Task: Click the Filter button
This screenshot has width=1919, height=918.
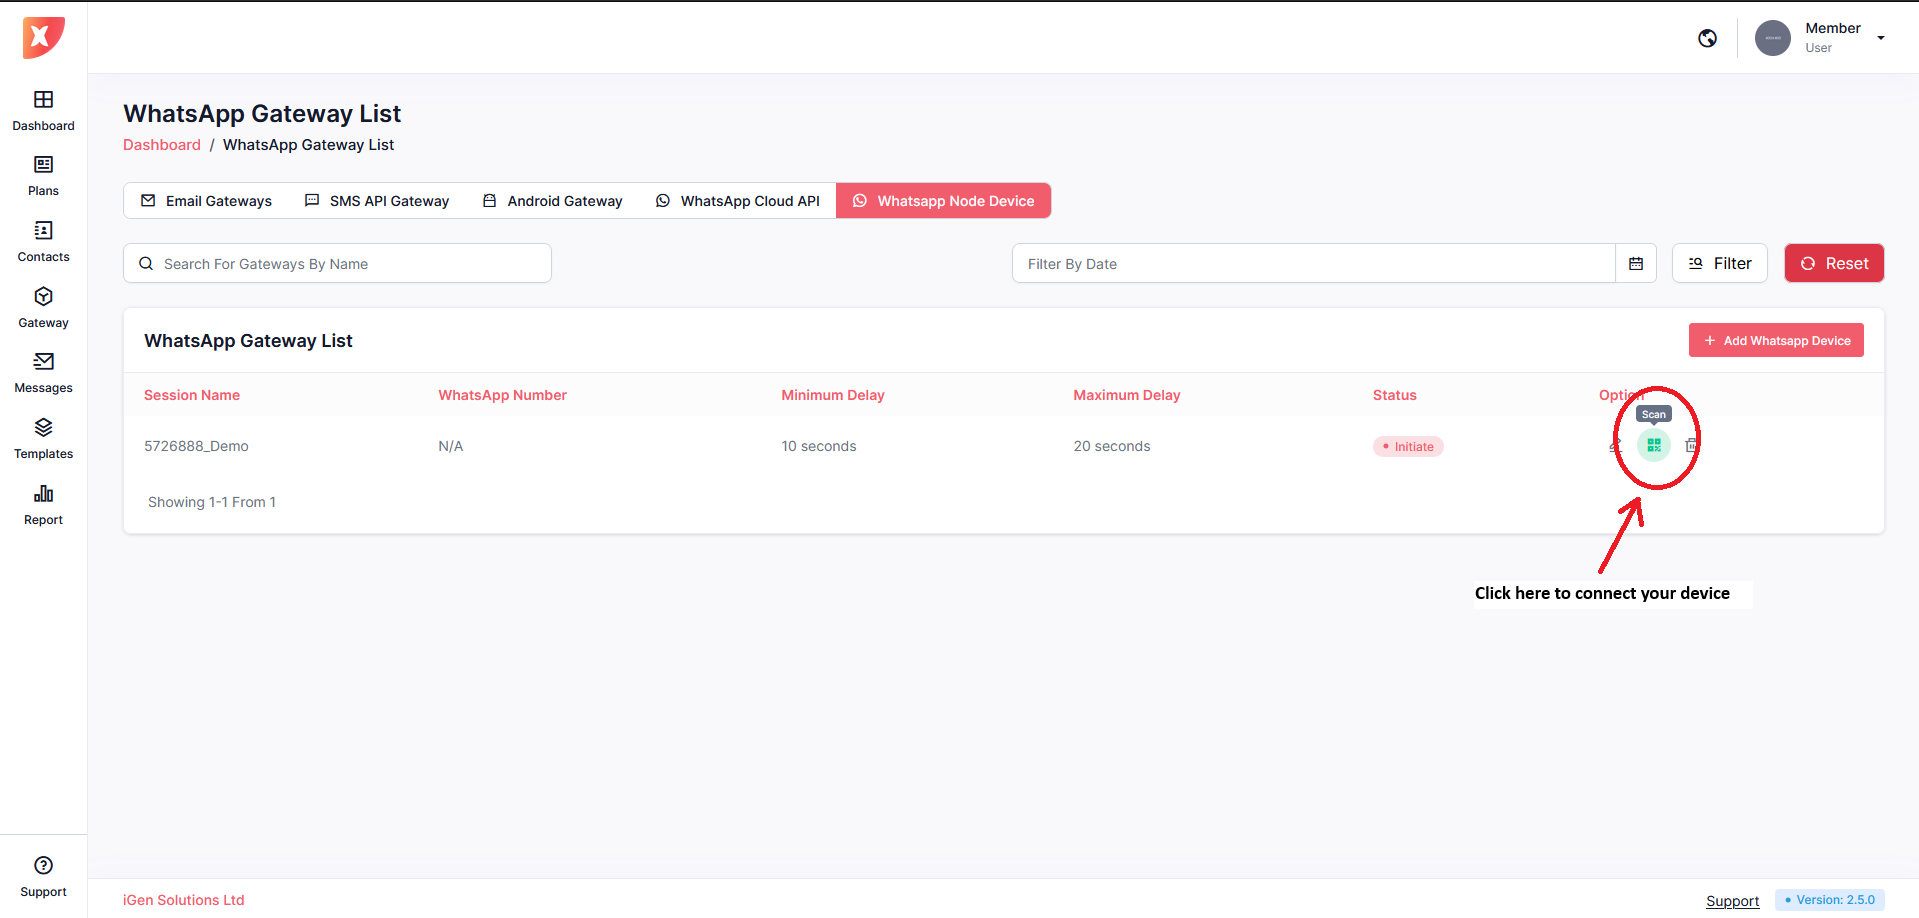Action: (x=1719, y=264)
